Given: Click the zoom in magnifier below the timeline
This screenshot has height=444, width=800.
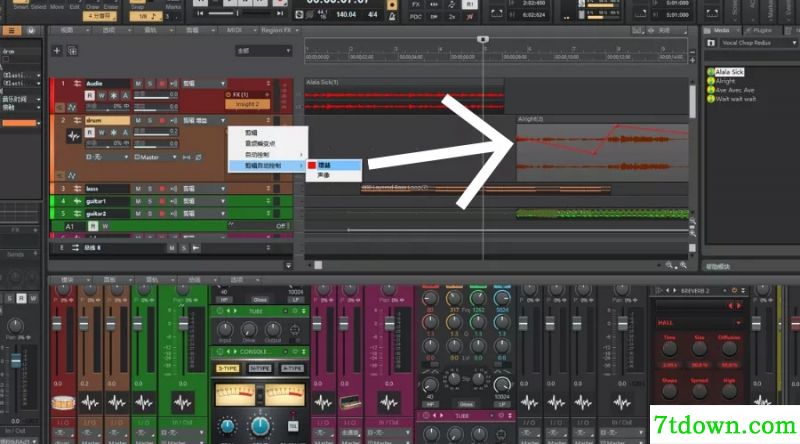Looking at the screenshot, I should click(683, 265).
